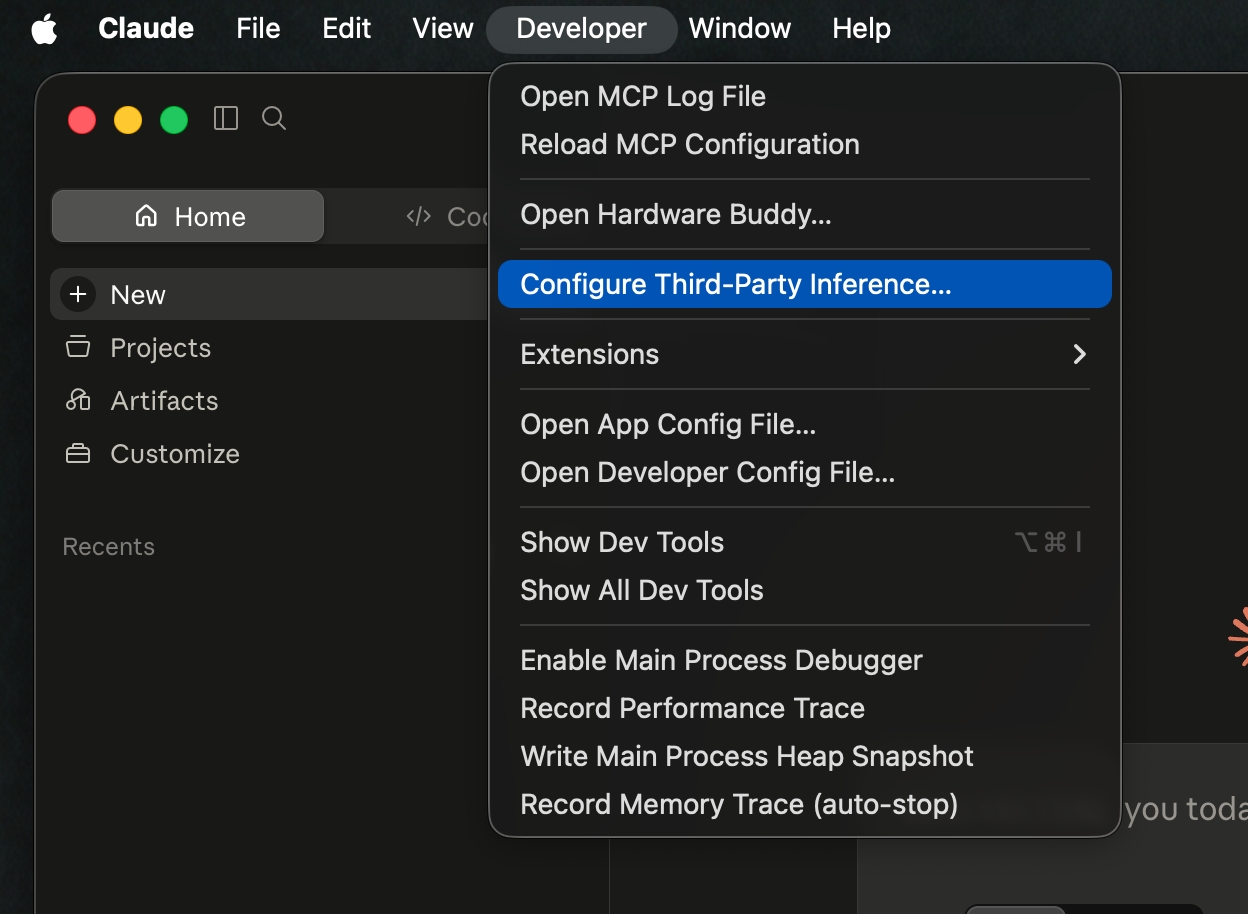Click the search magnifier icon
Image resolution: width=1248 pixels, height=914 pixels.
click(x=274, y=119)
